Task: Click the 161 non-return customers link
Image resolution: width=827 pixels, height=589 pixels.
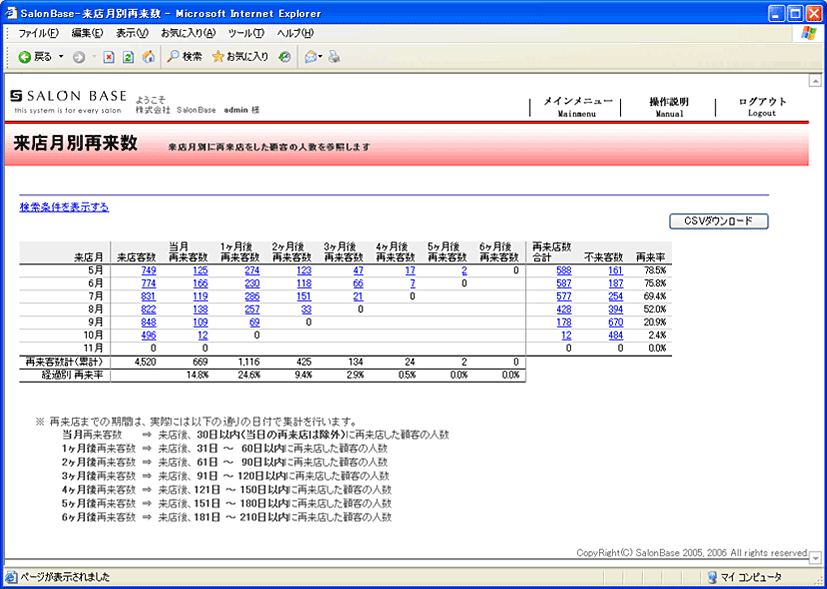Action: tap(616, 271)
